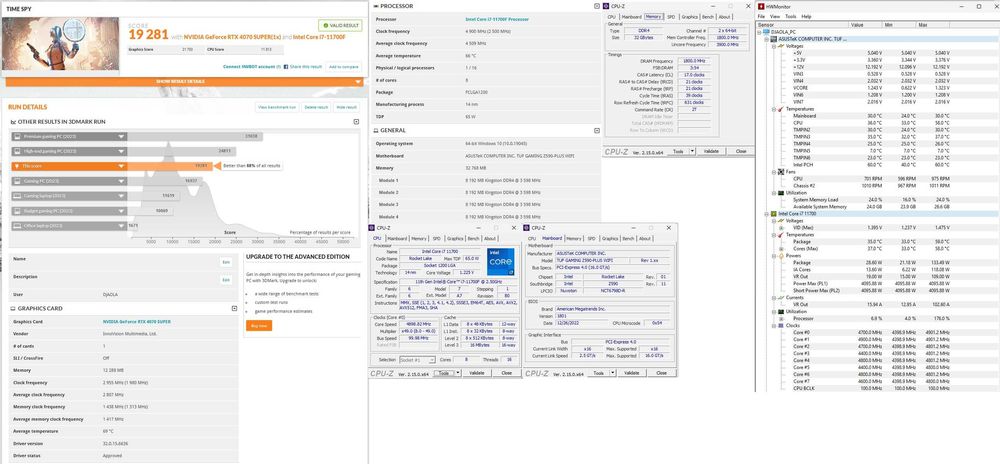
Task: Select Memory tab in CPU-Z CPU window
Action: (418, 238)
